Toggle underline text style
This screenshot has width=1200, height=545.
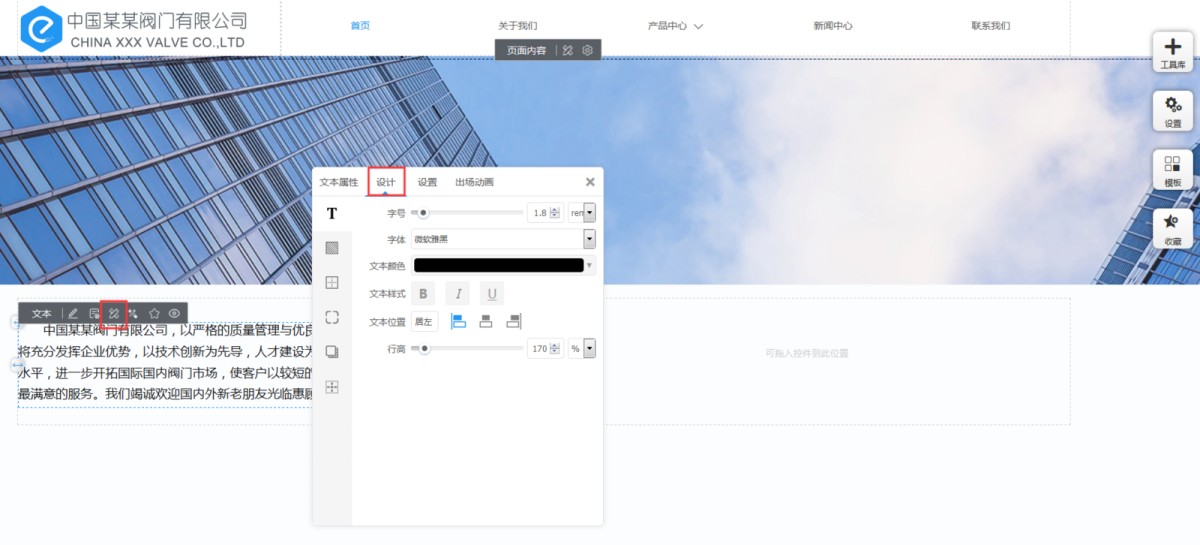(x=491, y=293)
